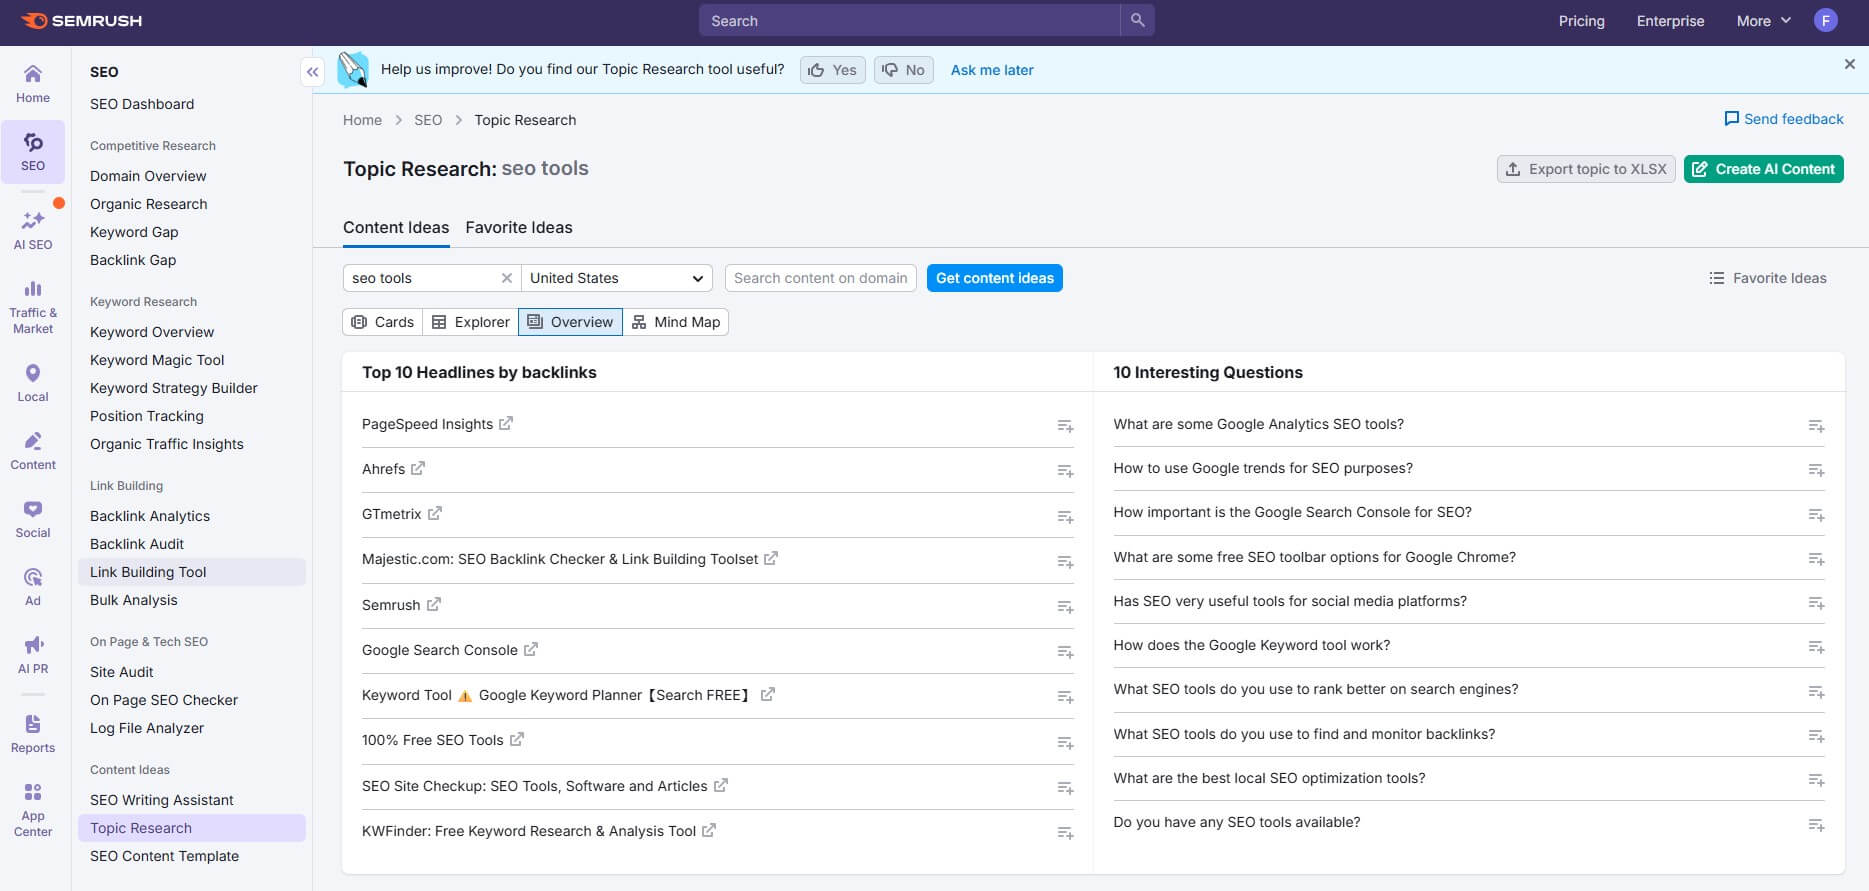Open the Content sidebar section
Screen dimensions: 1869x891
click(33, 451)
